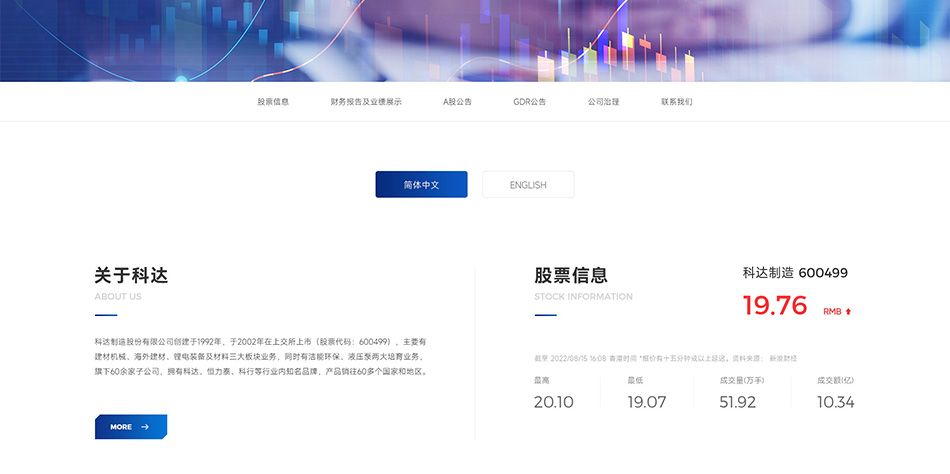Image resolution: width=950 pixels, height=474 pixels.
Task: Select the 科达制造 600499 stock title
Action: (x=795, y=273)
